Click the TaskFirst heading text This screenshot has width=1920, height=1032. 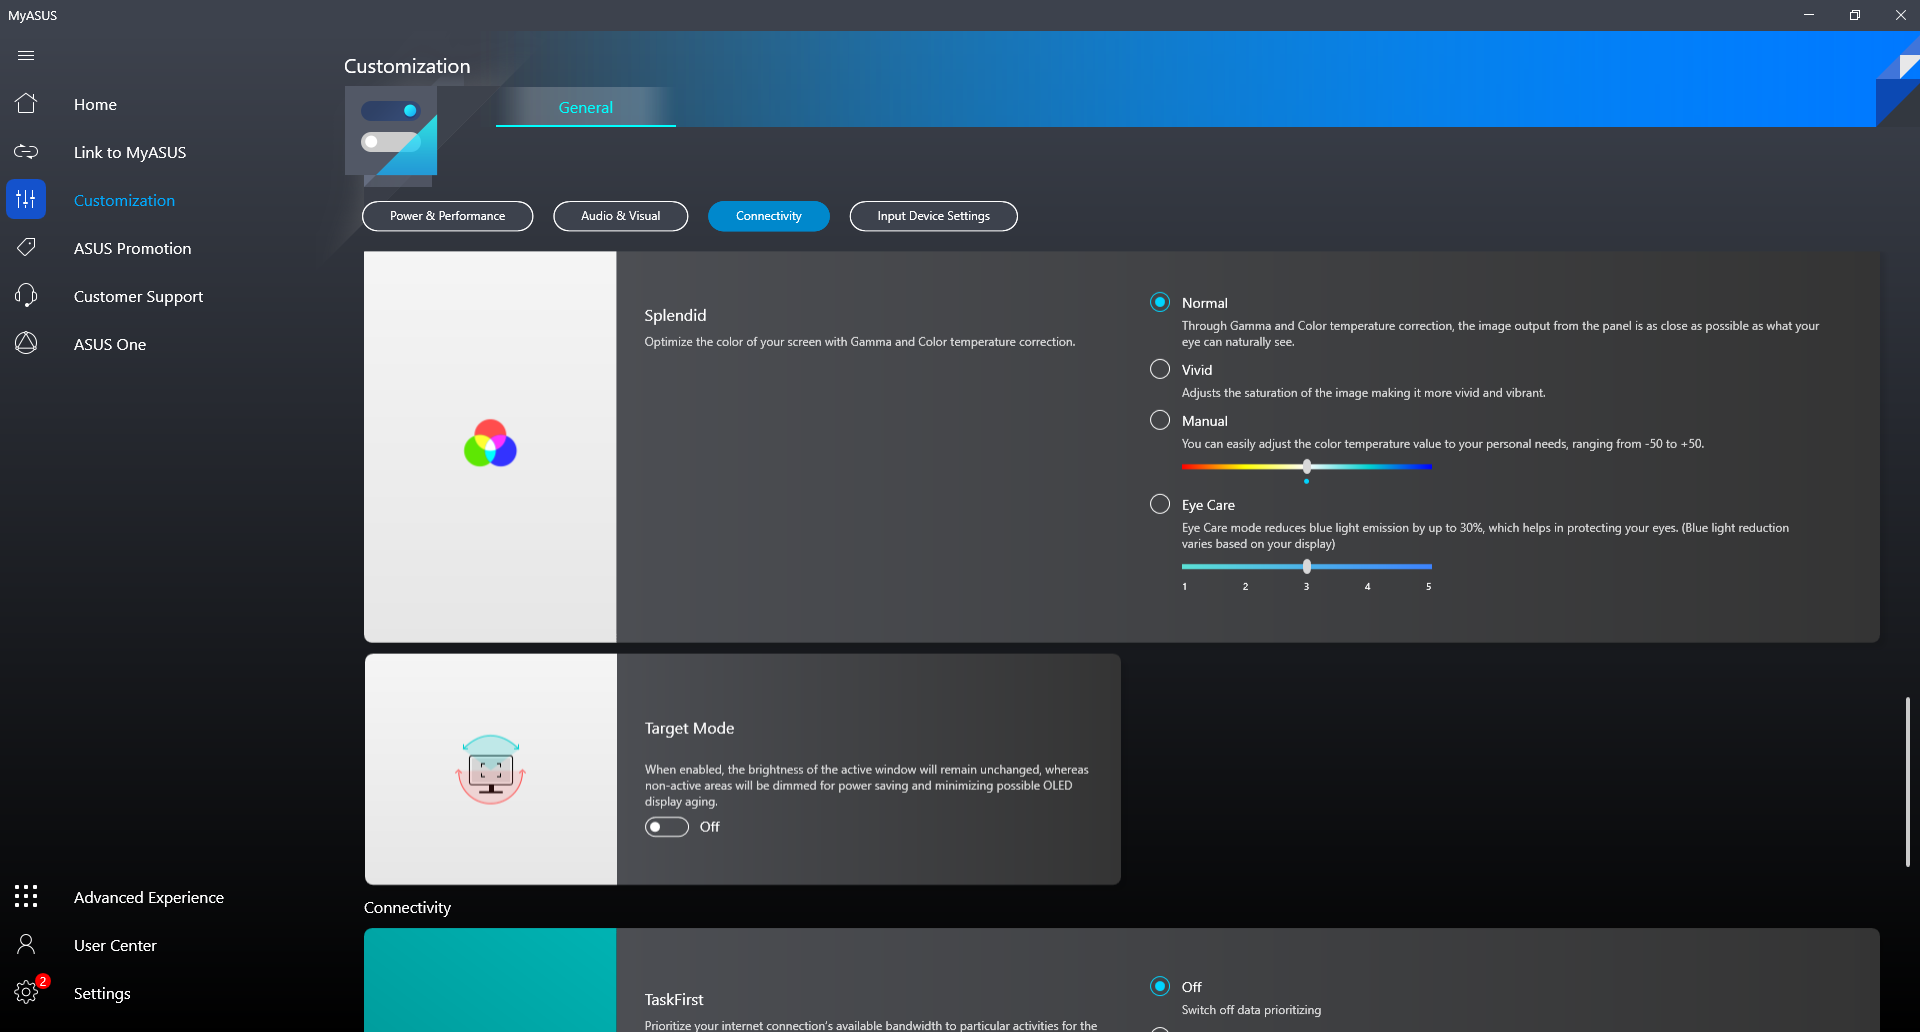(674, 999)
